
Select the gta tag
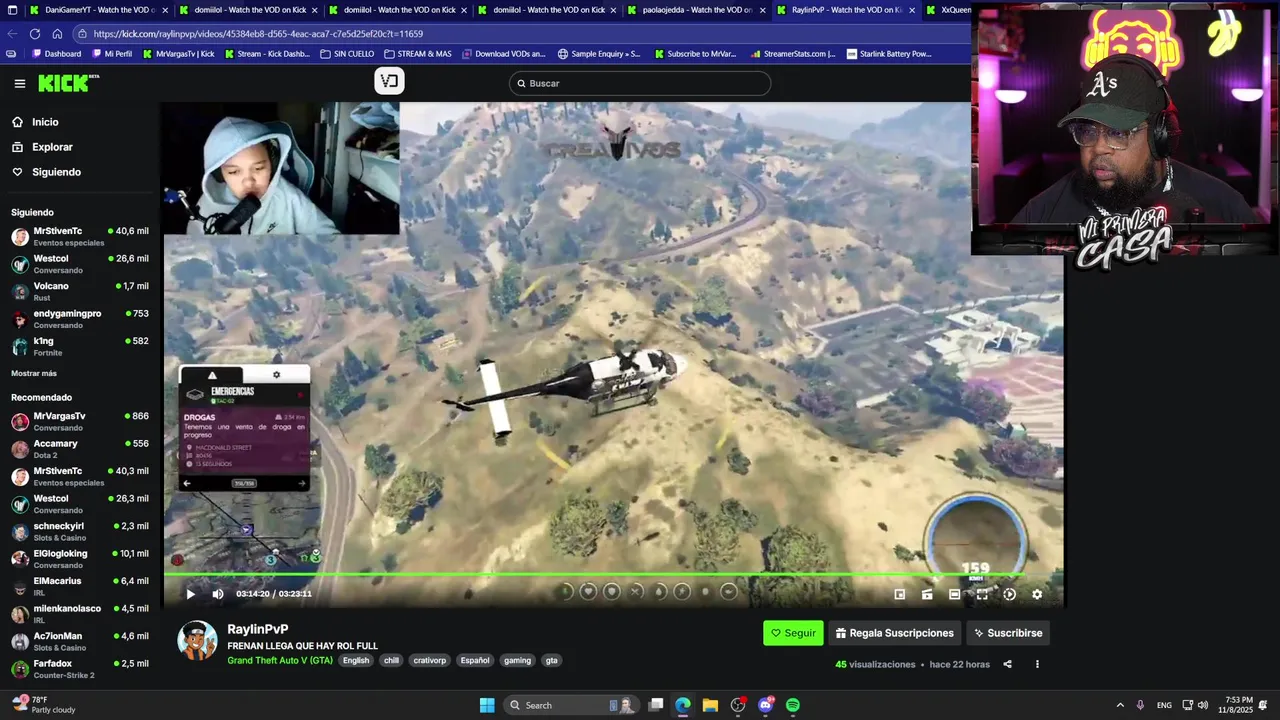coord(551,660)
